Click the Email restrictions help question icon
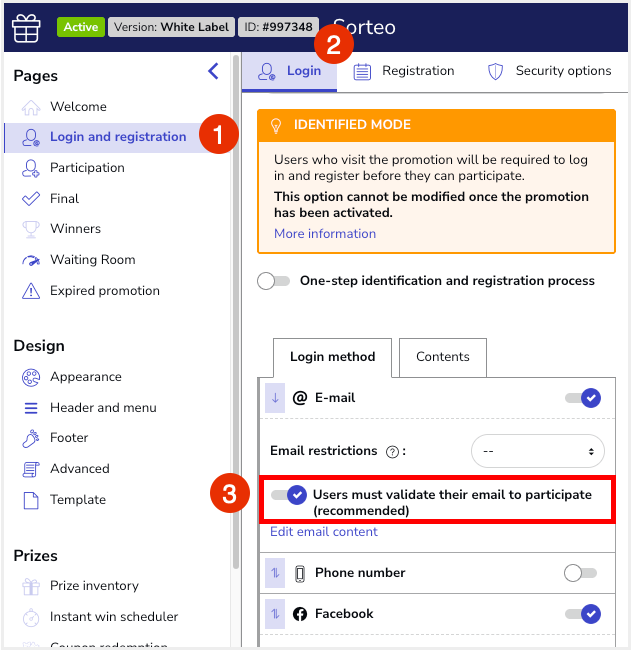 click(x=392, y=451)
